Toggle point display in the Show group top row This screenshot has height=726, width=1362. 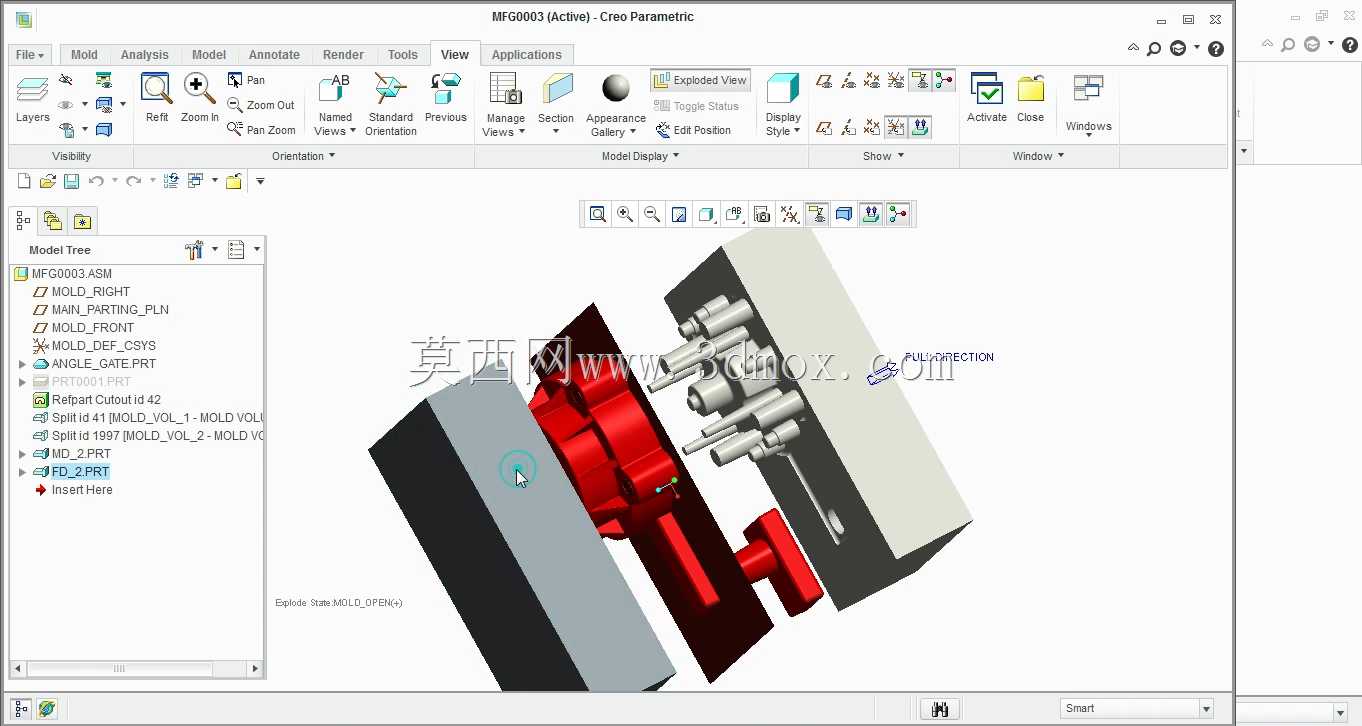pos(872,81)
